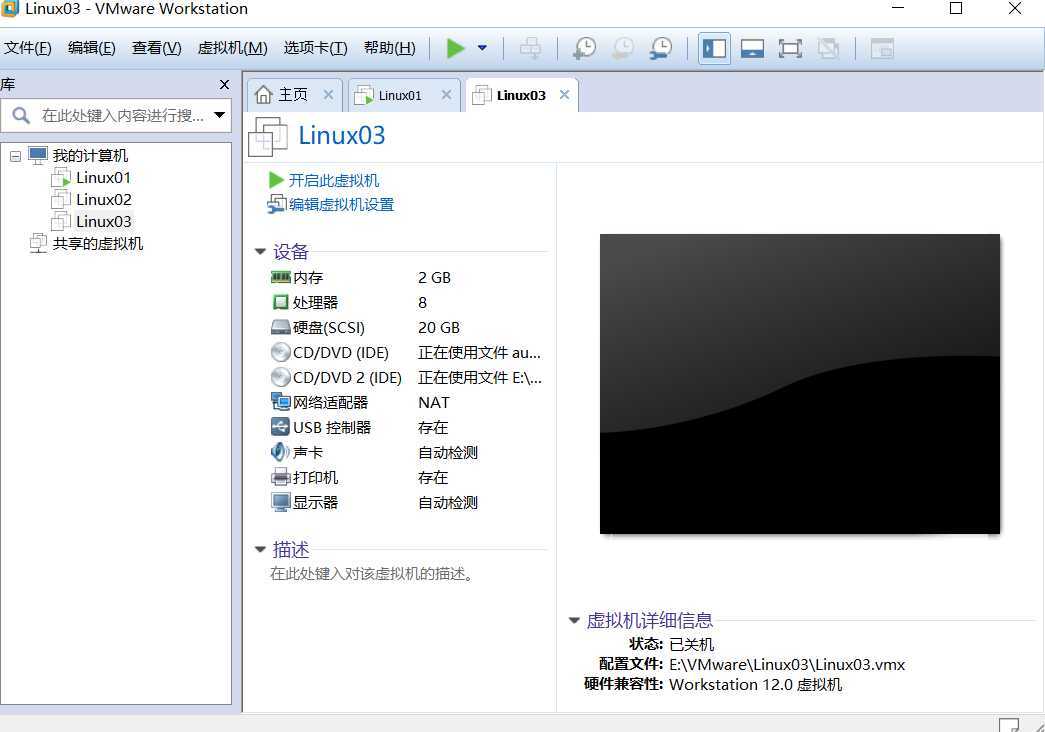Screen dimensions: 1045x732
Task: Close the Linux01 tab
Action: [x=446, y=95]
